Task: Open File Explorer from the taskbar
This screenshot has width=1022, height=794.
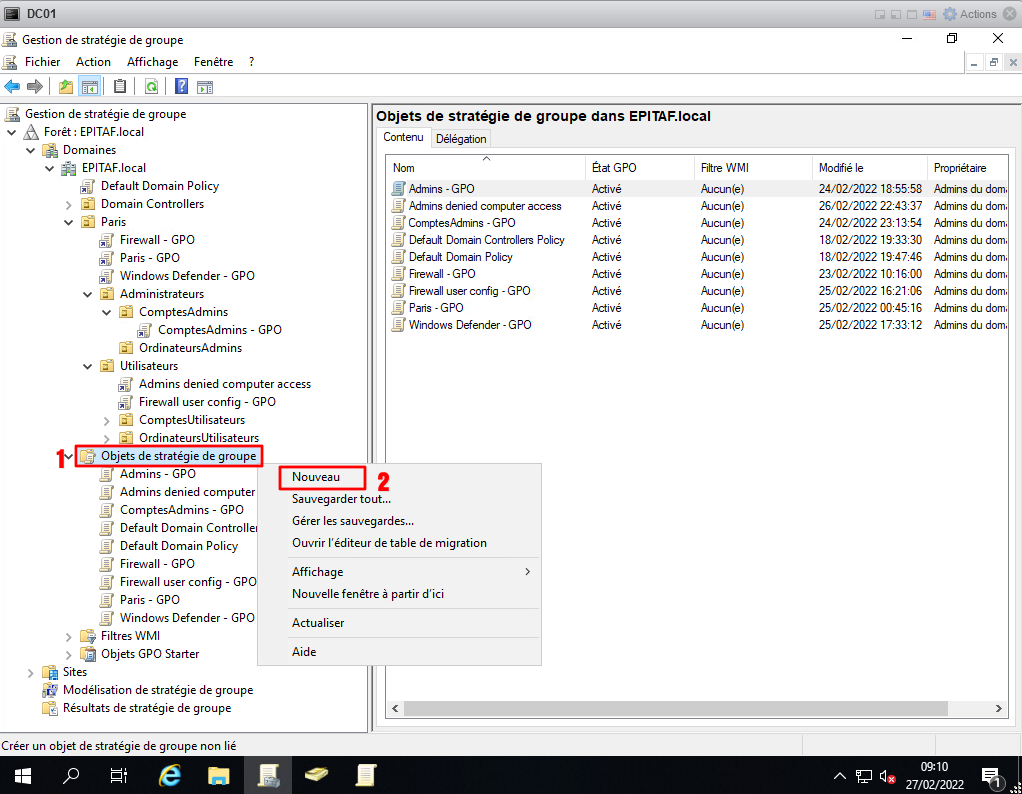Action: click(219, 775)
